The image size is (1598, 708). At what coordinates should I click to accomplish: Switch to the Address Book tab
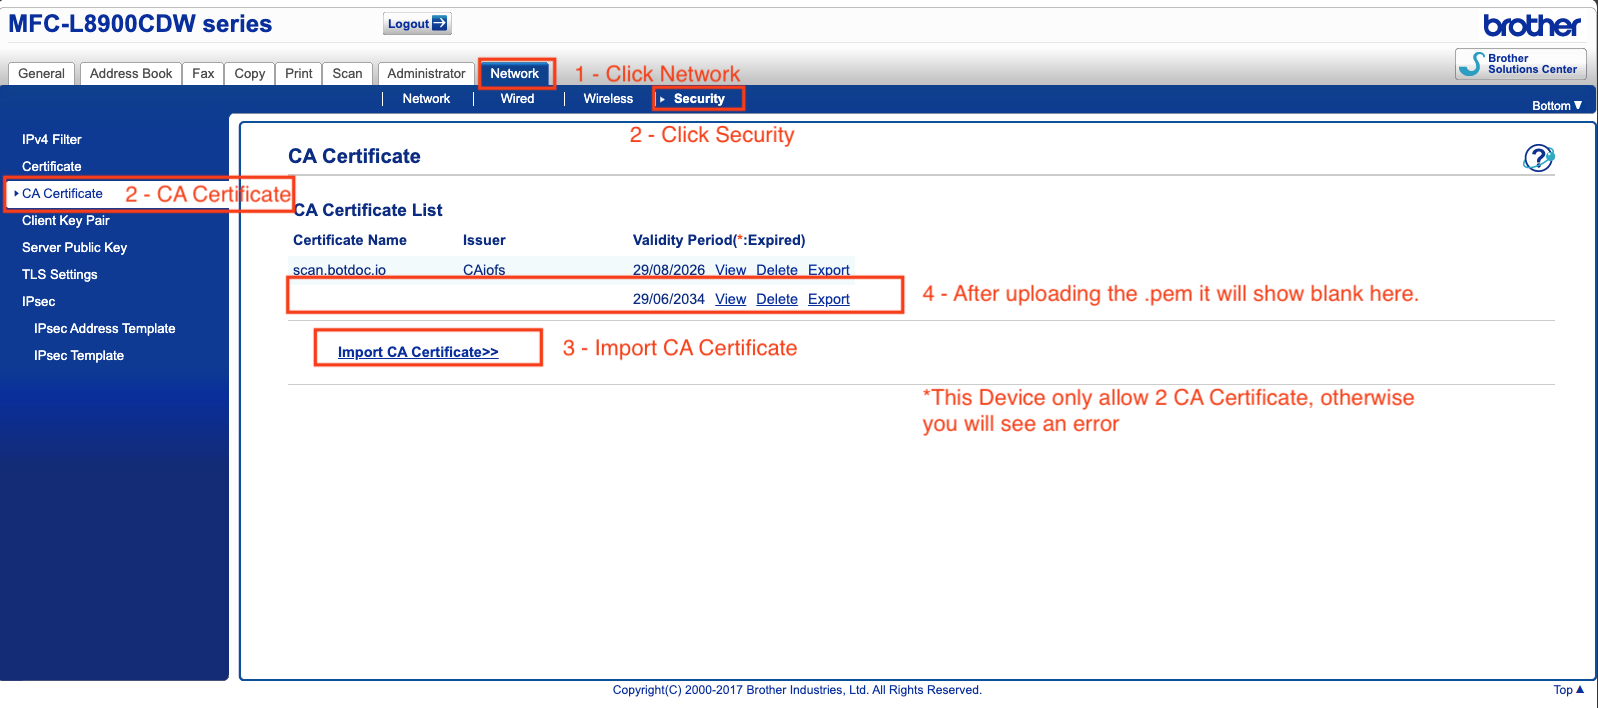pyautogui.click(x=131, y=74)
